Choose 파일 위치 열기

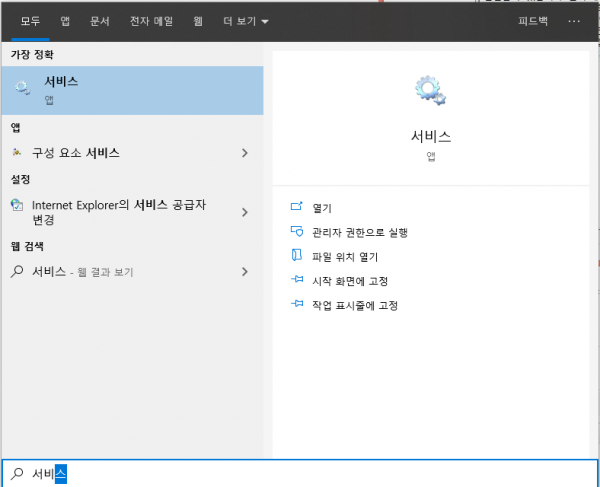pos(345,257)
